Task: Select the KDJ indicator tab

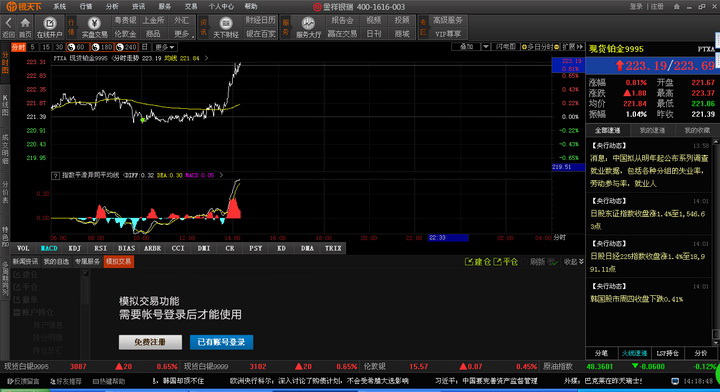Action: click(x=74, y=248)
